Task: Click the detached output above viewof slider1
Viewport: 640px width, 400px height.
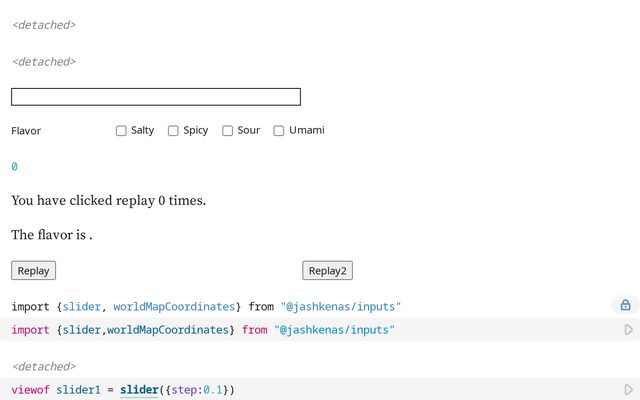Action: point(43,367)
